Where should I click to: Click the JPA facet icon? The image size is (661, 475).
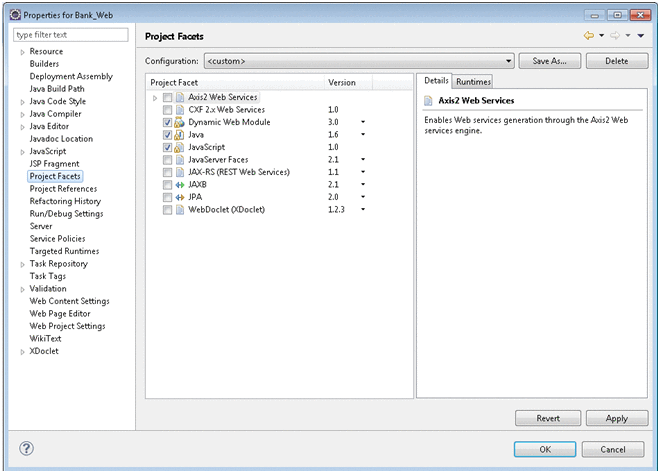click(181, 197)
